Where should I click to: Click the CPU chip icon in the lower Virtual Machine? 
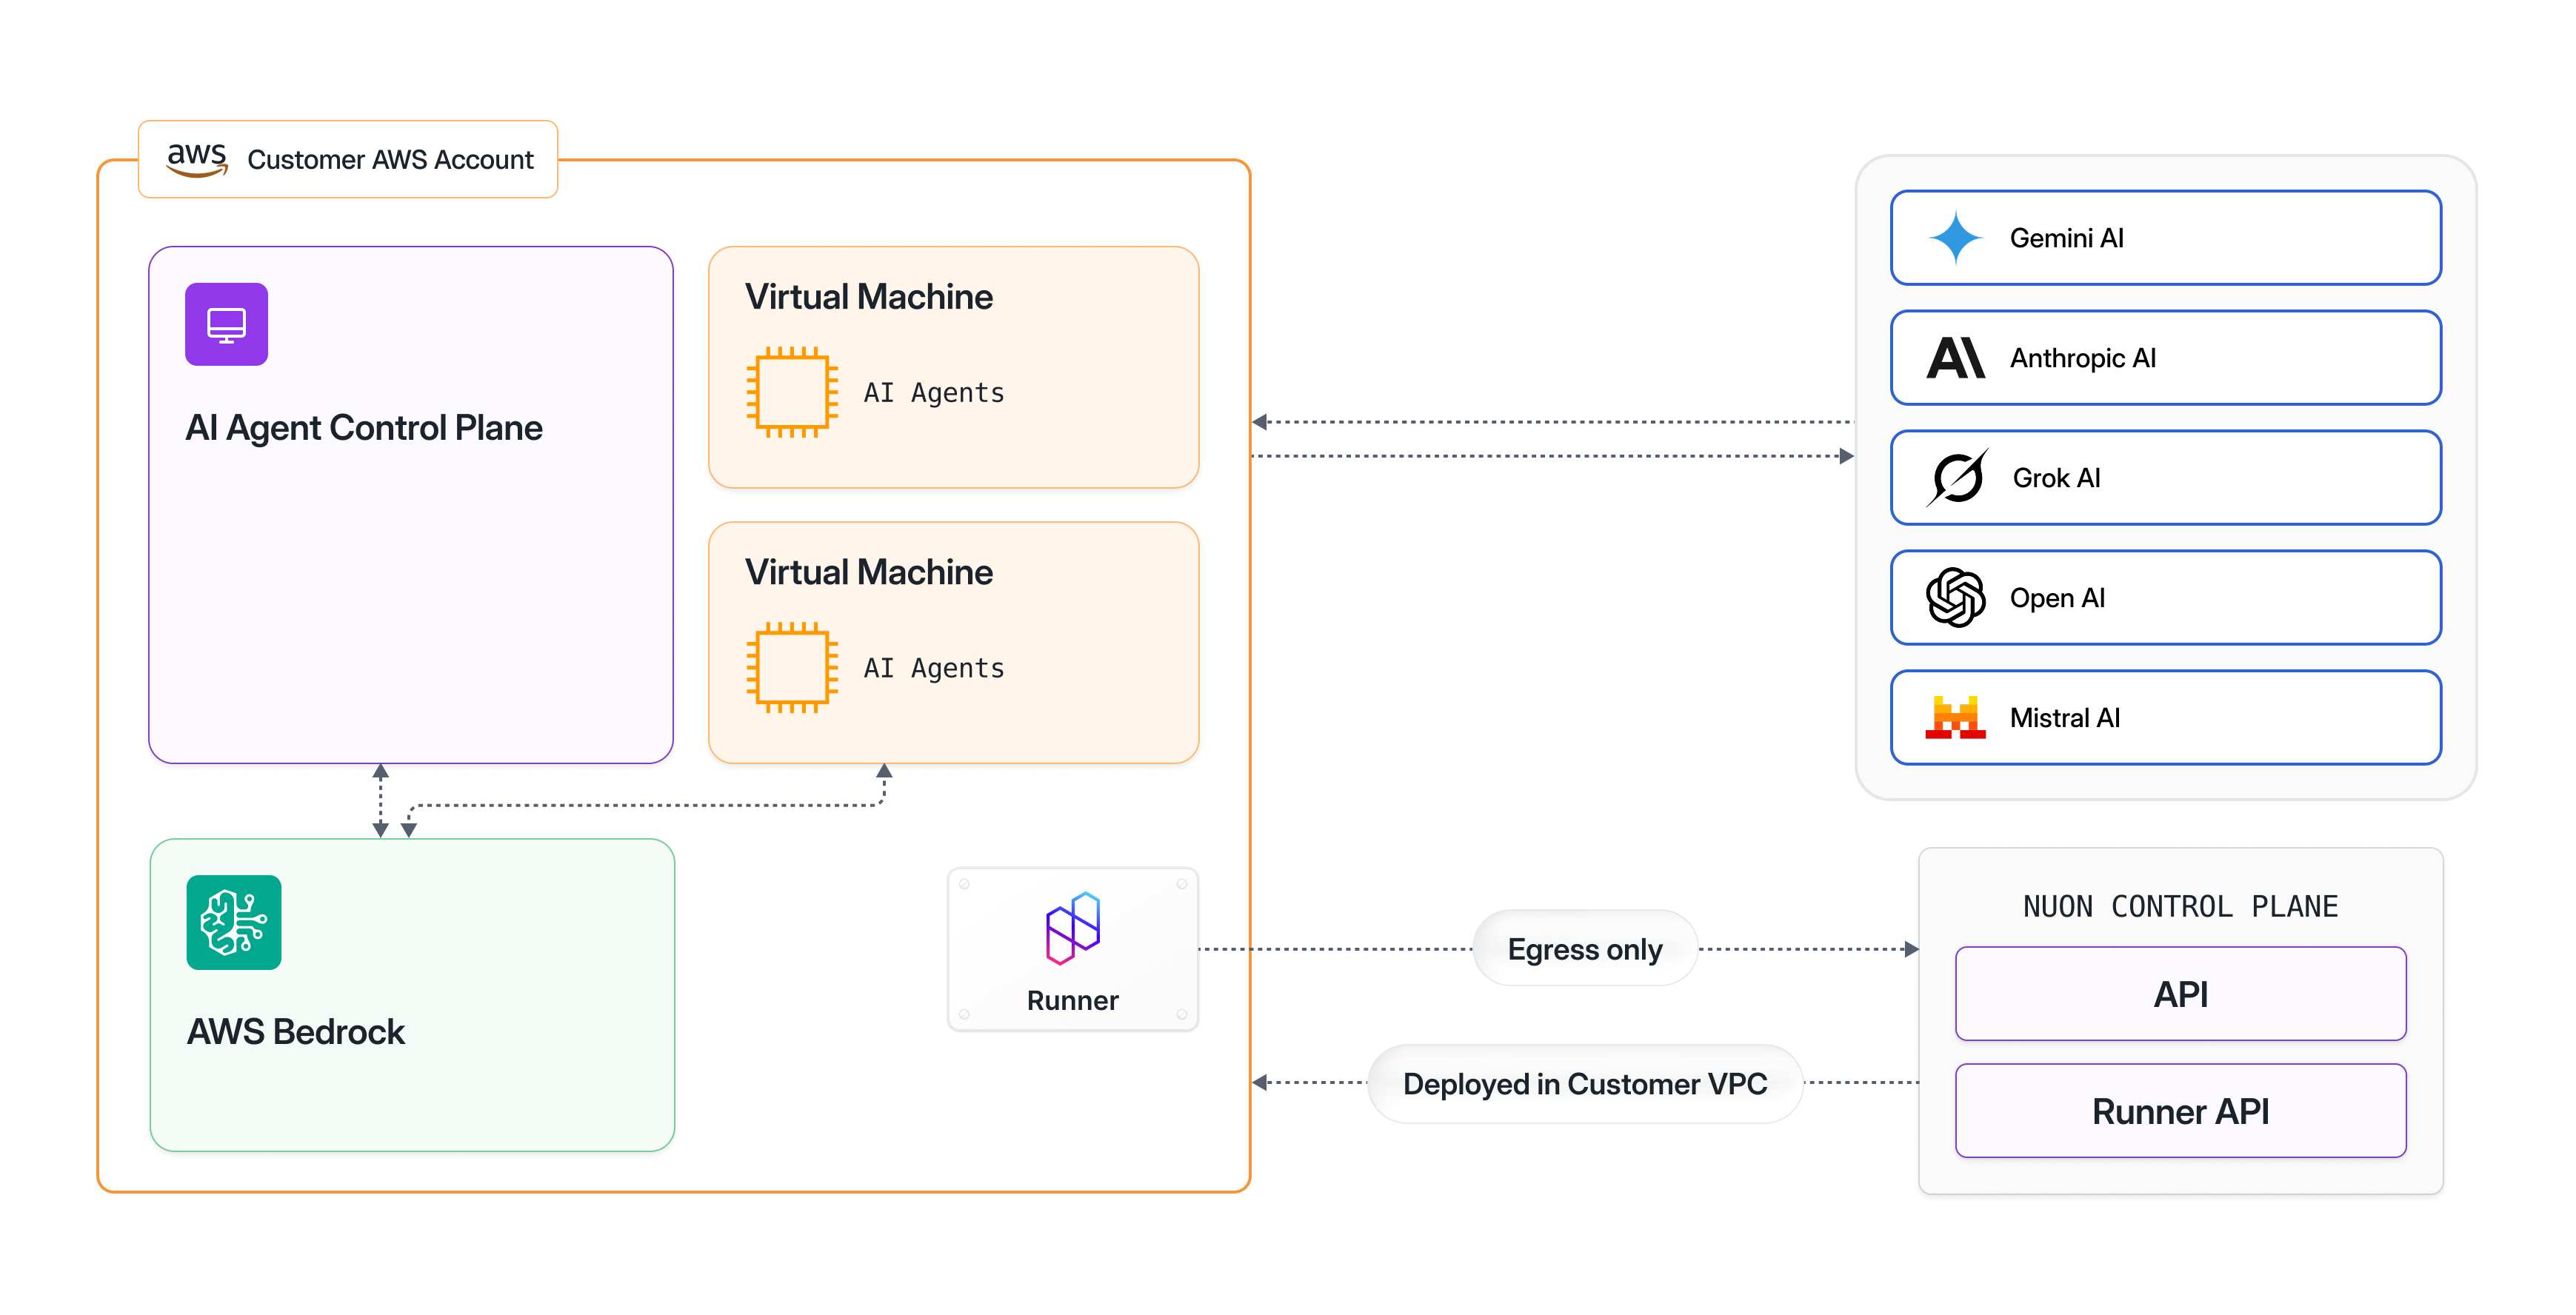pyautogui.click(x=791, y=667)
